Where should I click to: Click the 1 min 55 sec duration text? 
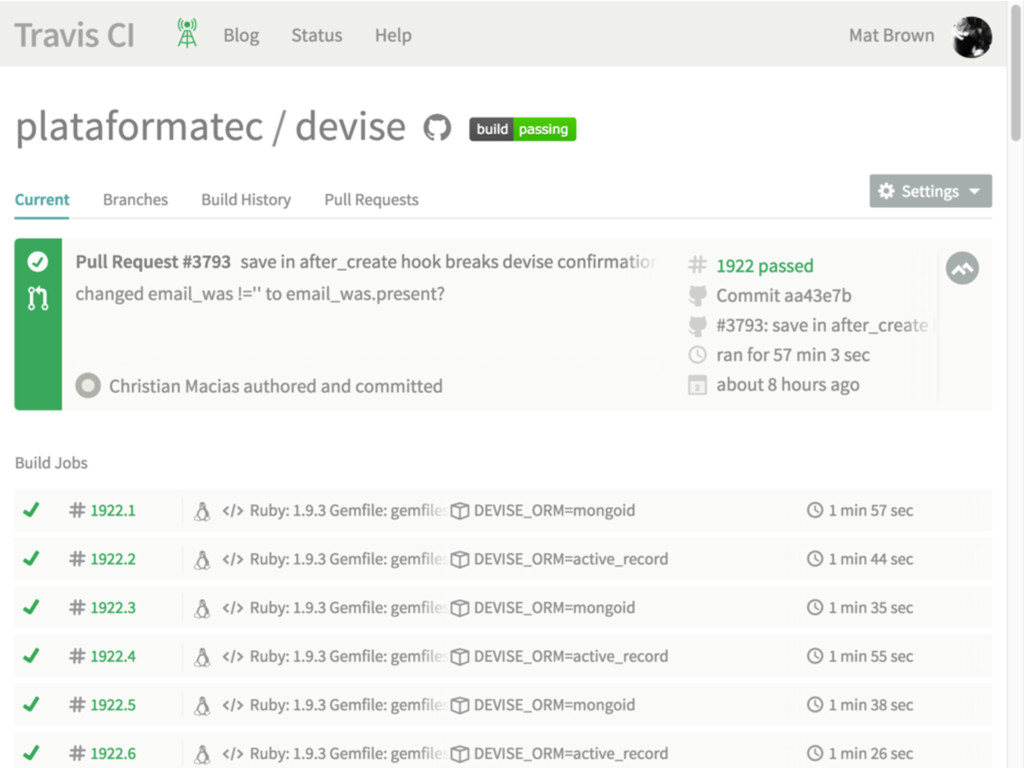[x=871, y=656]
